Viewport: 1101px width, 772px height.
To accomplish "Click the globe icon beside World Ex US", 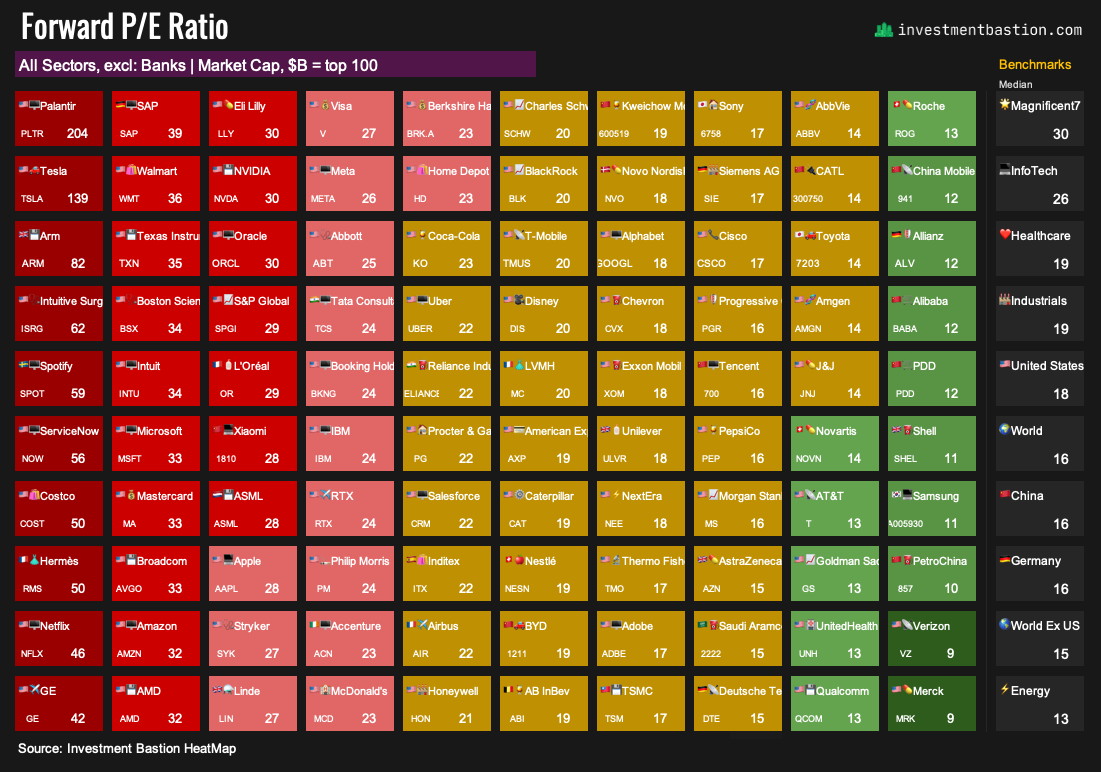I will click(1005, 624).
